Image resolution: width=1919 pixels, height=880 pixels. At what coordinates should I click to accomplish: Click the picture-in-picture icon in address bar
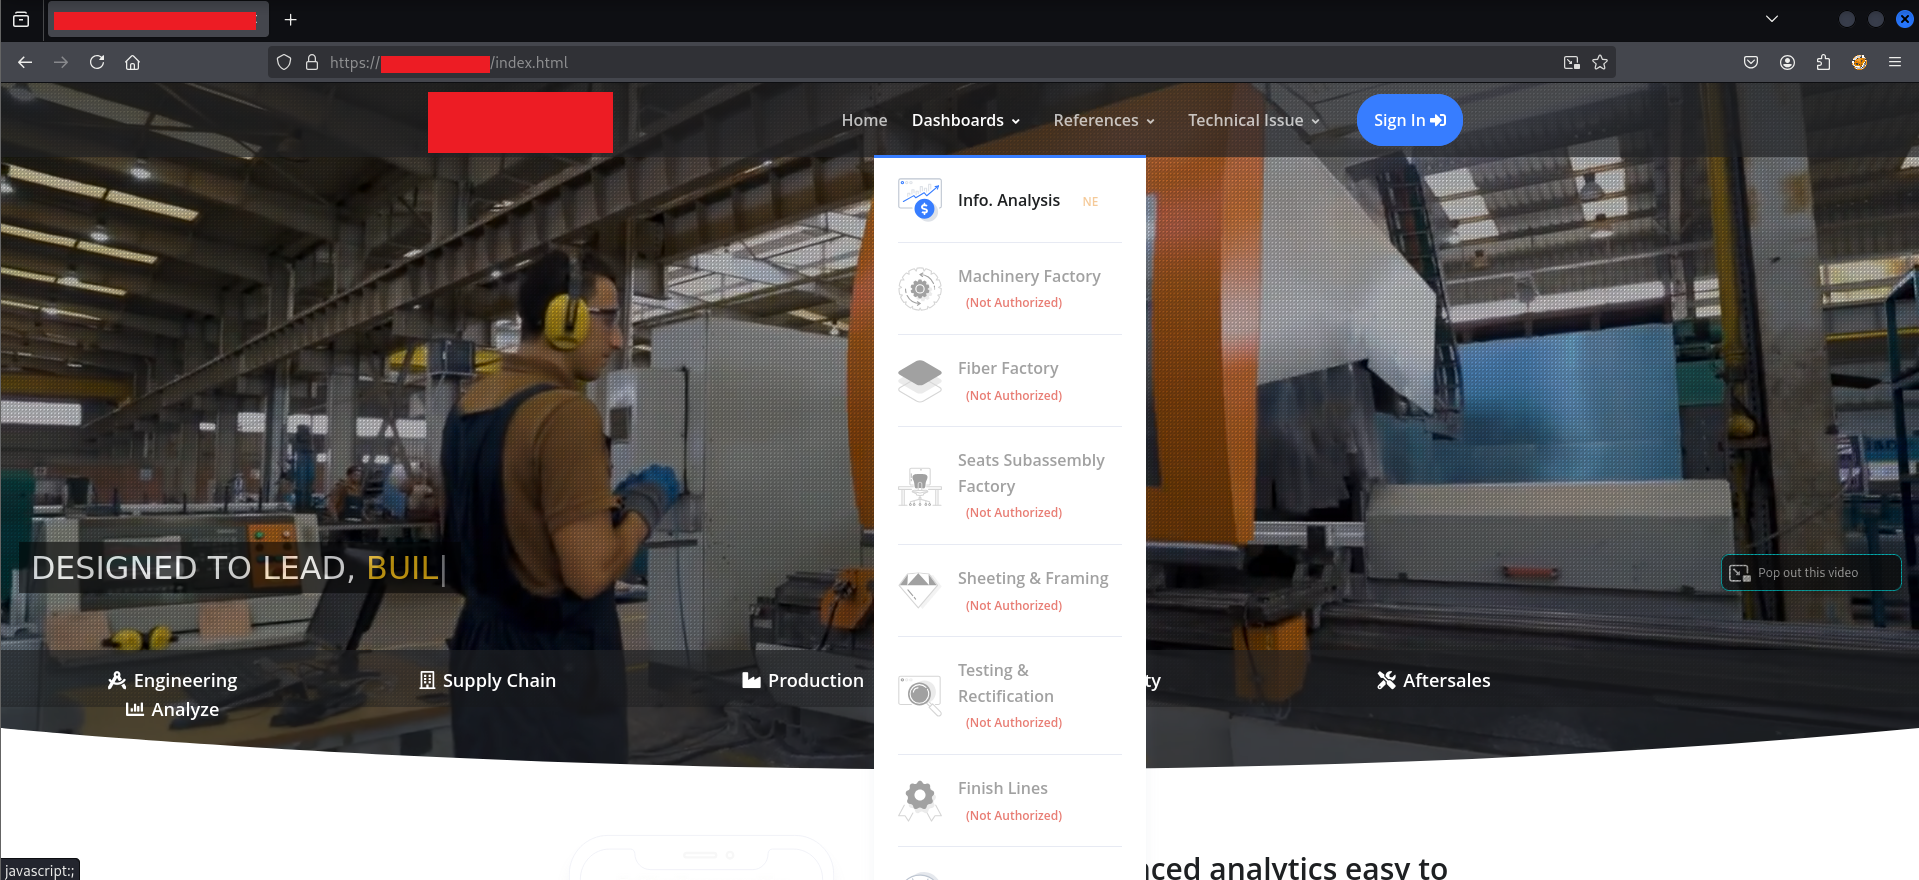pyautogui.click(x=1572, y=62)
